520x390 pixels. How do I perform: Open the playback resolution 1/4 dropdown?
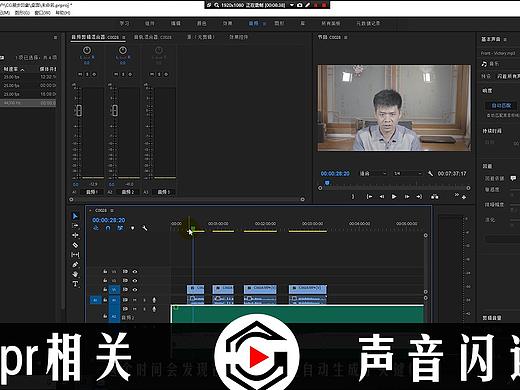point(408,173)
